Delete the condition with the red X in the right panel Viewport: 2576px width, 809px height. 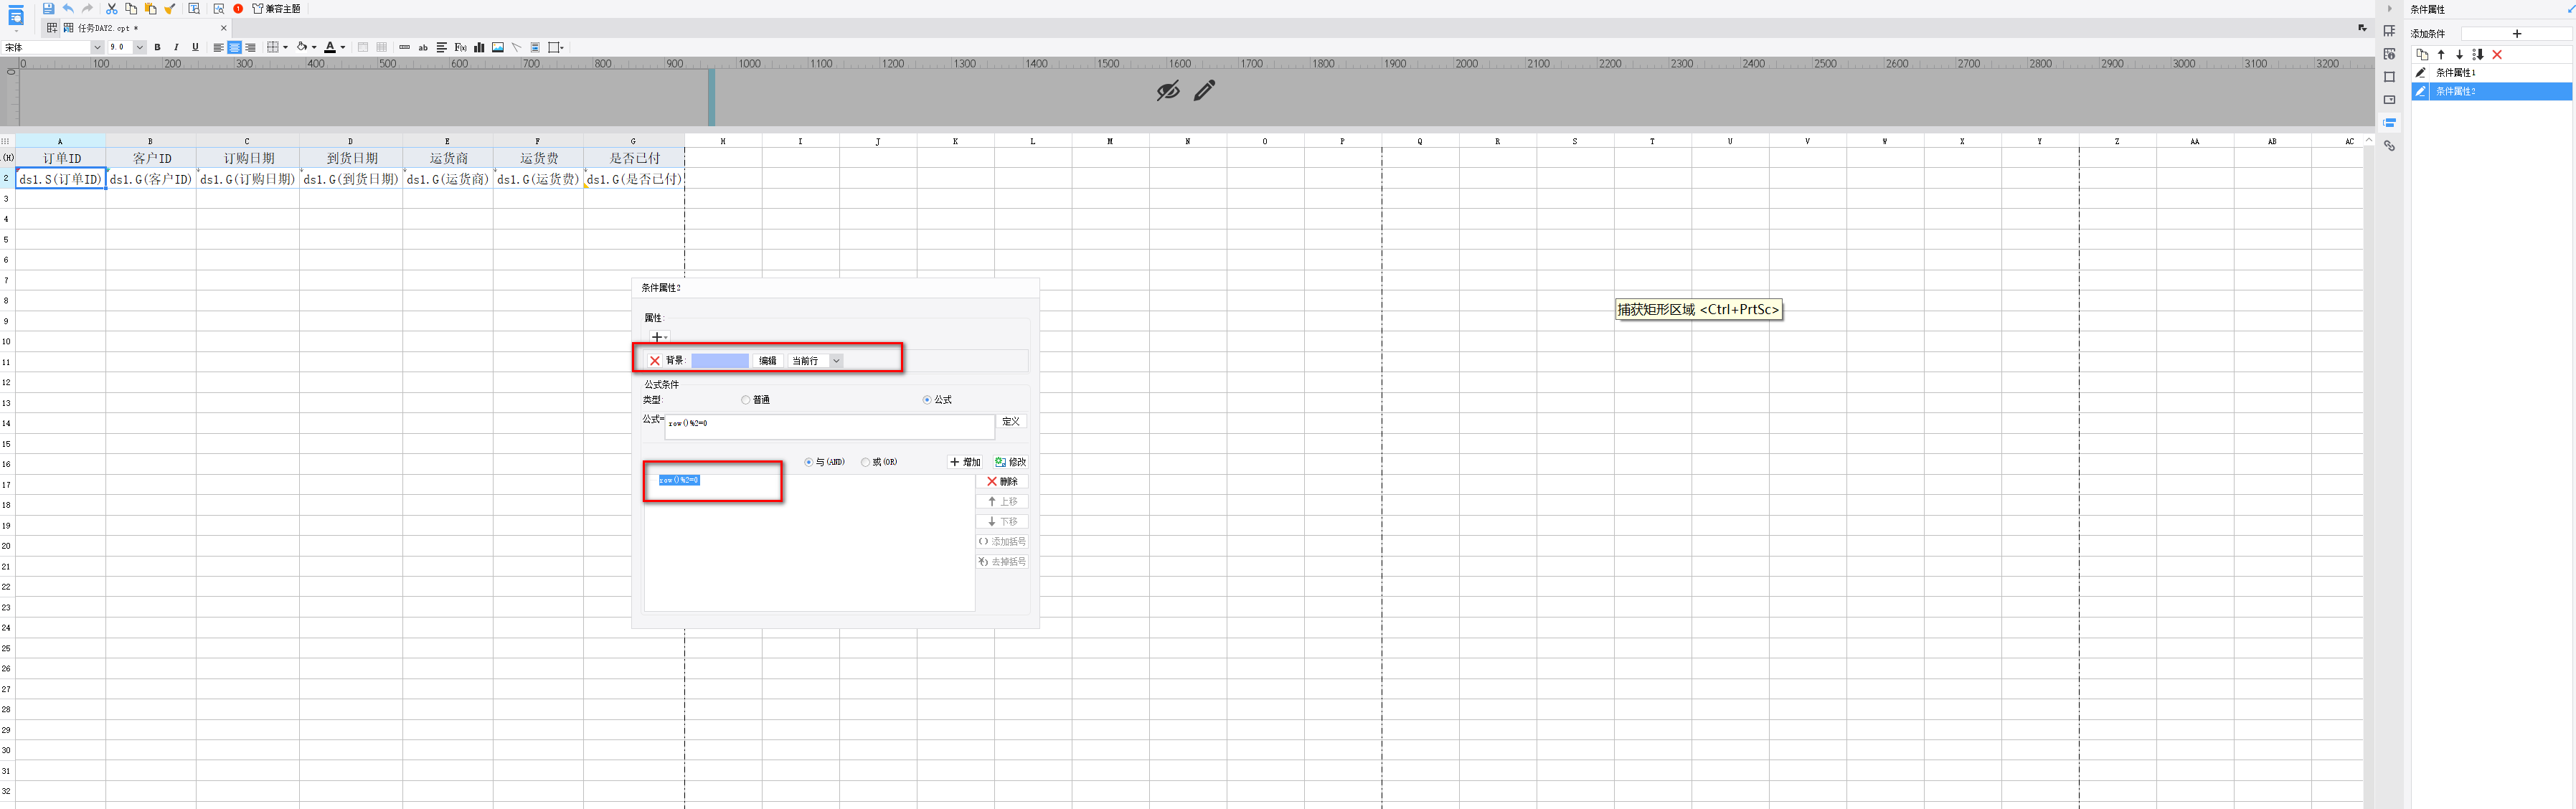pyautogui.click(x=2497, y=55)
